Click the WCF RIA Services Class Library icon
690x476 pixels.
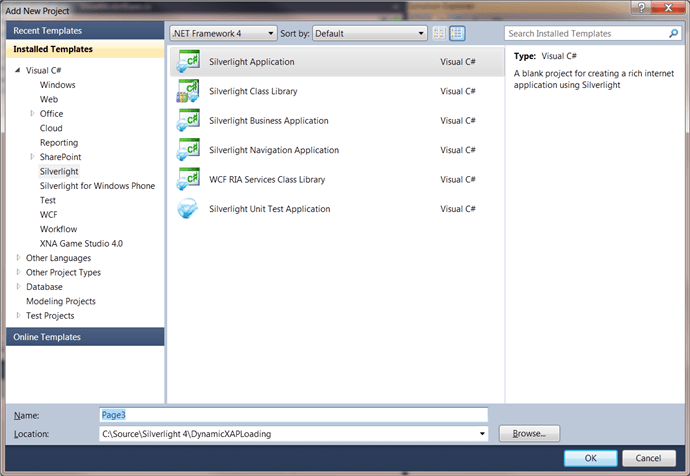tap(188, 179)
